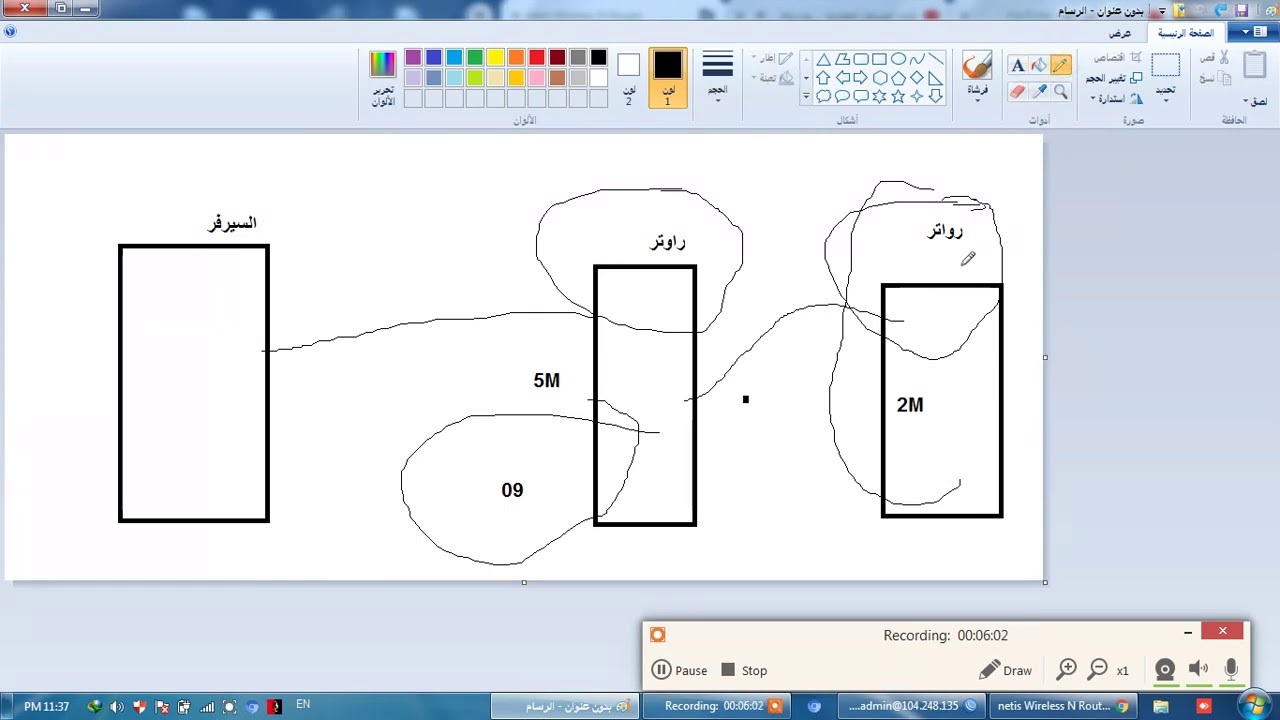Toggle microphone in recorder panel
Image resolution: width=1280 pixels, height=720 pixels.
pos(1231,670)
